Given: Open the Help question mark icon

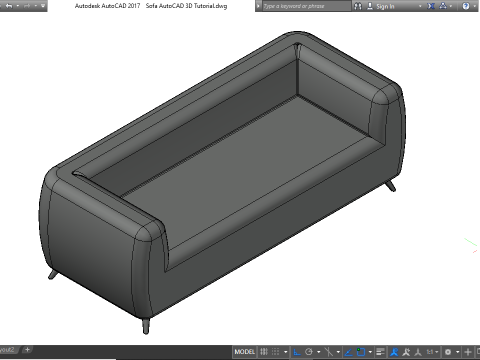Looking at the screenshot, I should click(466, 6).
